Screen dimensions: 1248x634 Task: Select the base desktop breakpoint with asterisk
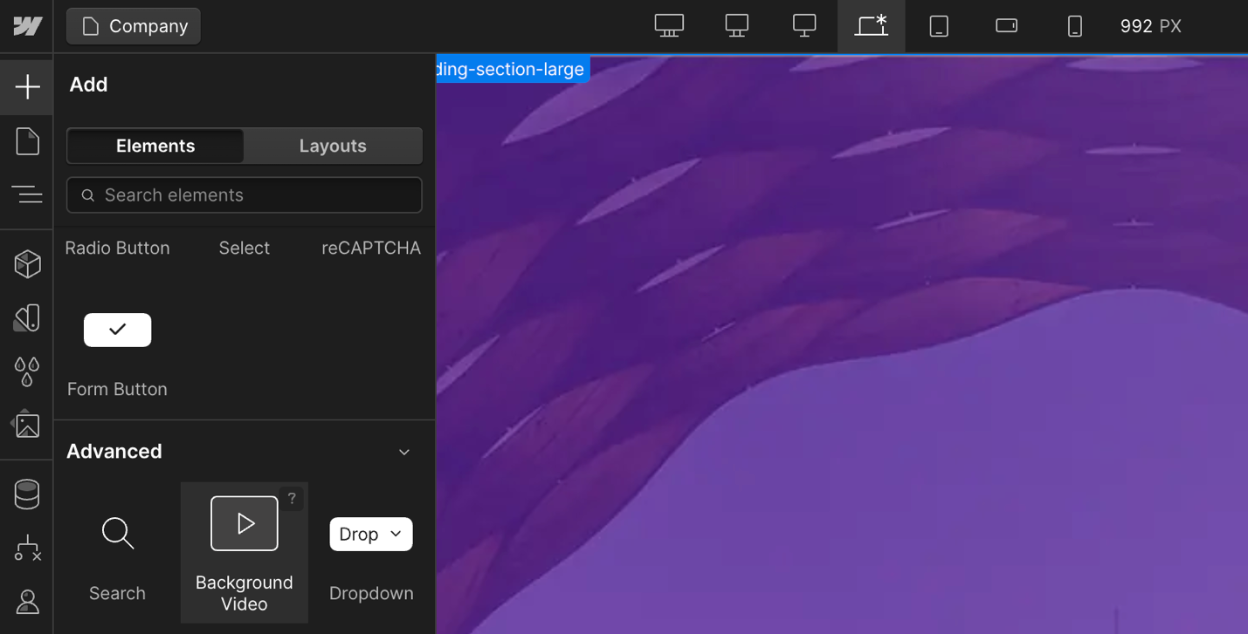(x=871, y=26)
